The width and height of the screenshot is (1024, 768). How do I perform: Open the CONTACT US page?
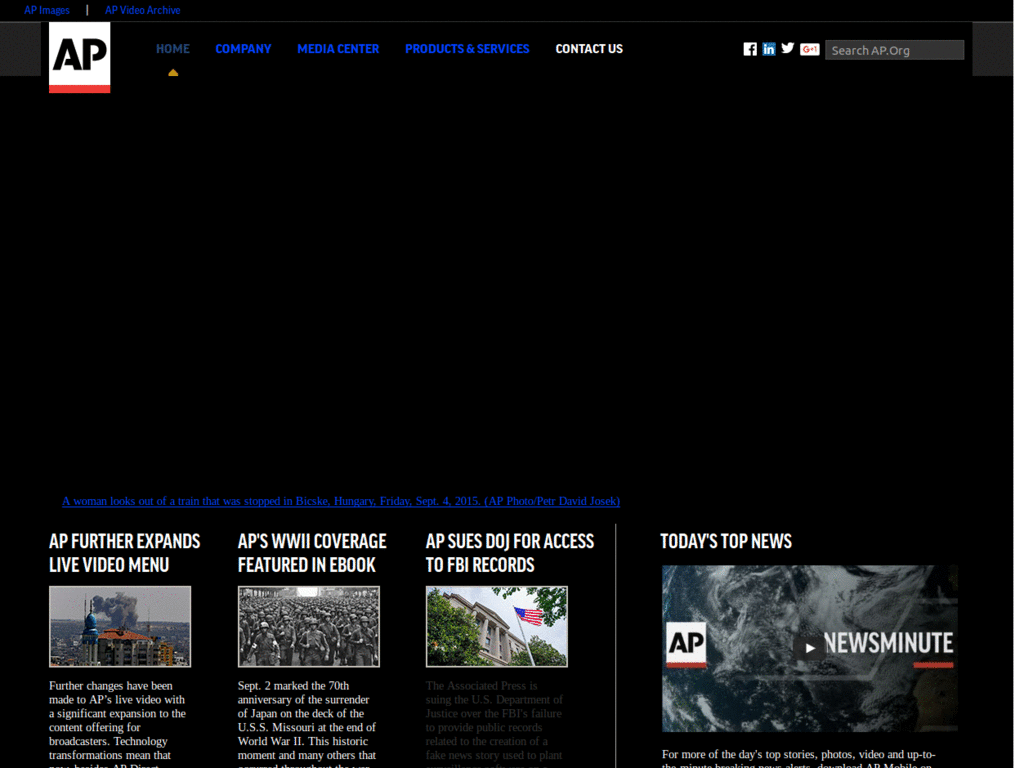point(589,48)
